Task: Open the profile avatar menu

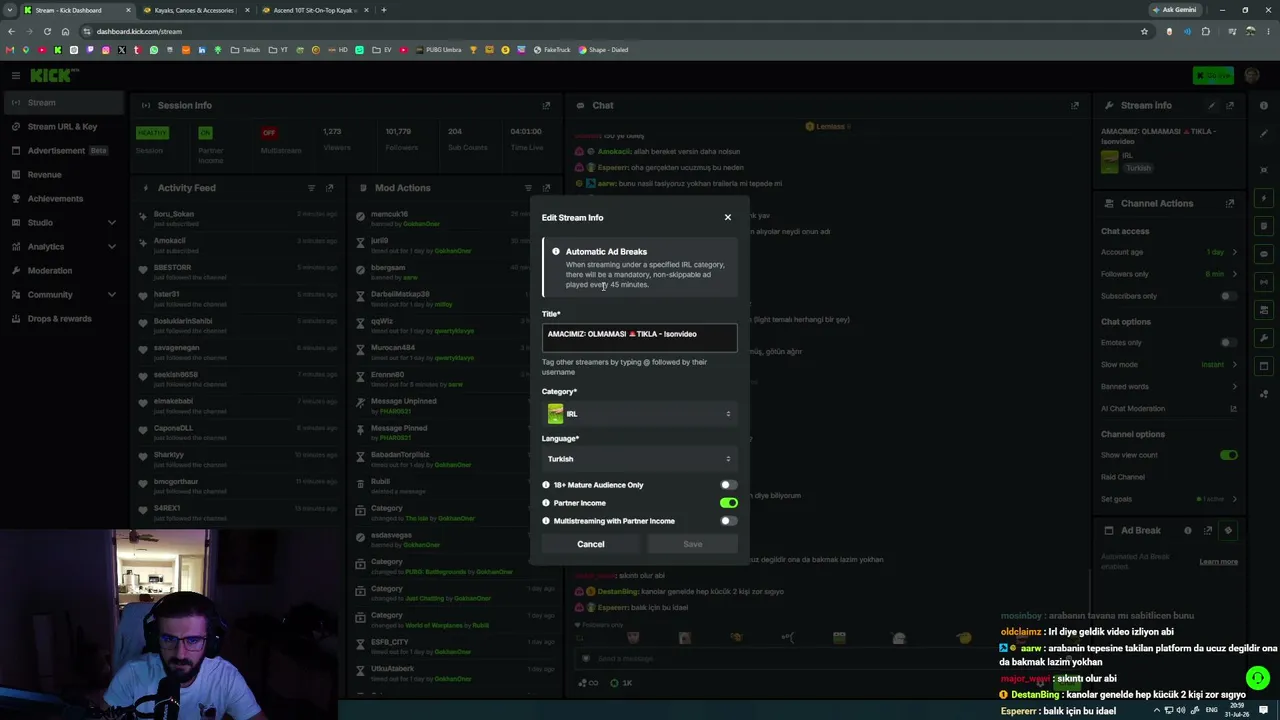Action: (x=1252, y=76)
